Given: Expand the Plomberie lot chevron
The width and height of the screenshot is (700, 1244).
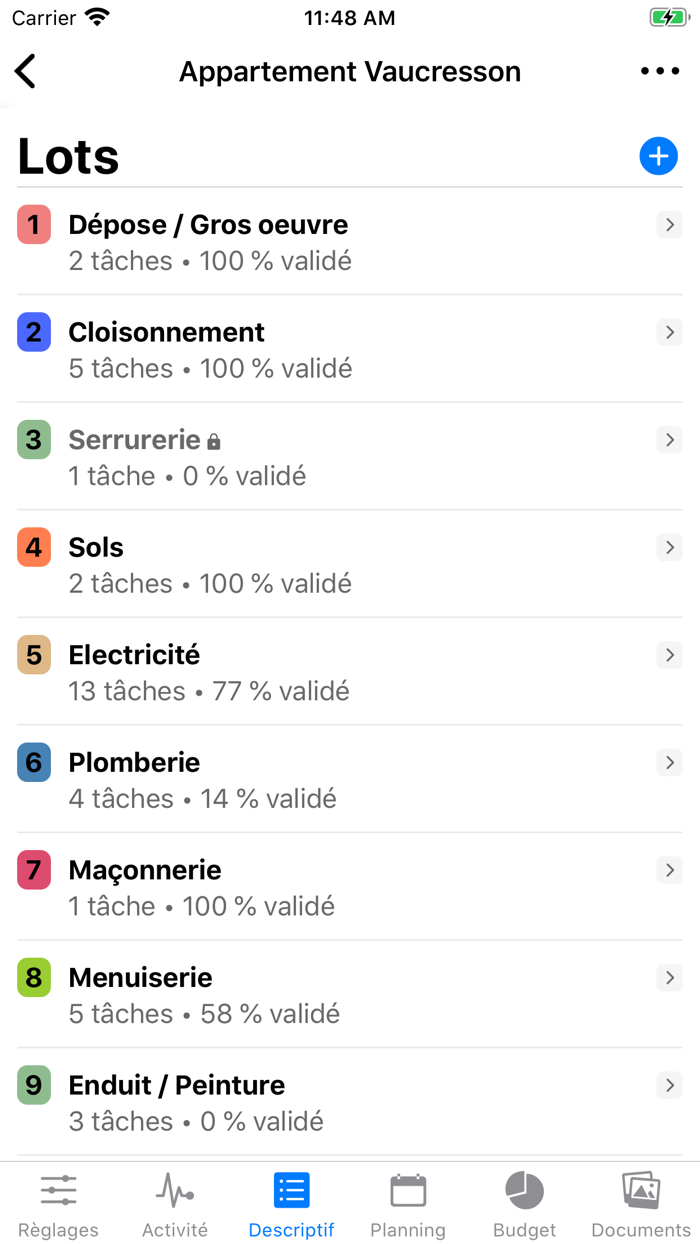Looking at the screenshot, I should pos(669,763).
